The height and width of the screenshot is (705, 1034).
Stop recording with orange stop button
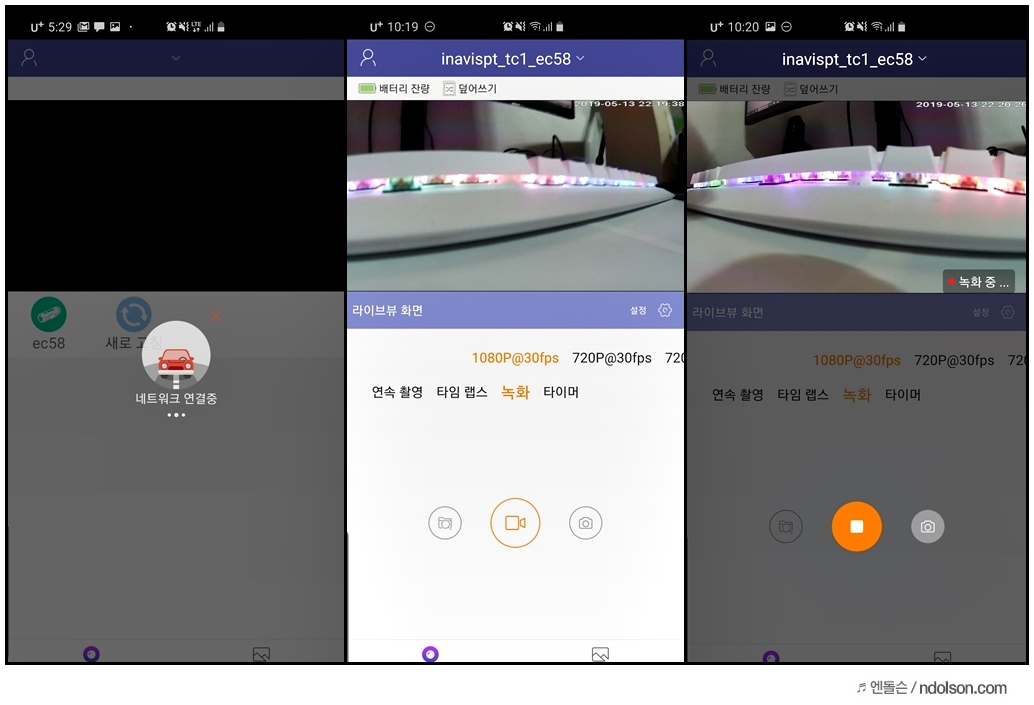pos(857,526)
